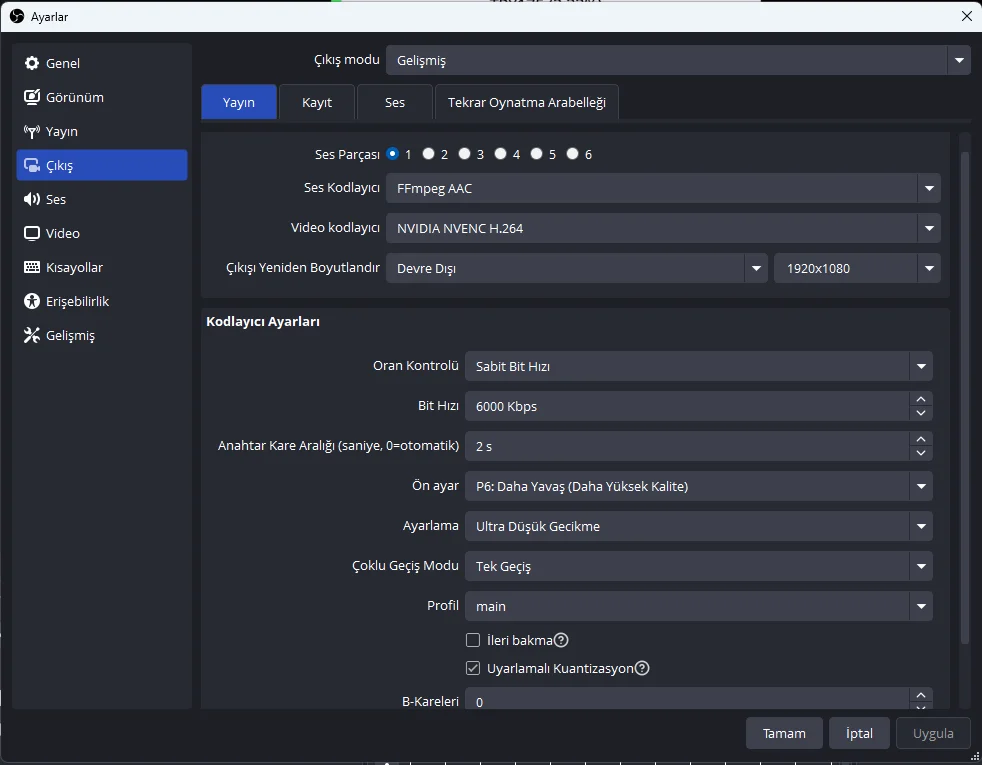Viewport: 982px width, 765px height.
Task: Click the Uygula button
Action: [x=933, y=733]
